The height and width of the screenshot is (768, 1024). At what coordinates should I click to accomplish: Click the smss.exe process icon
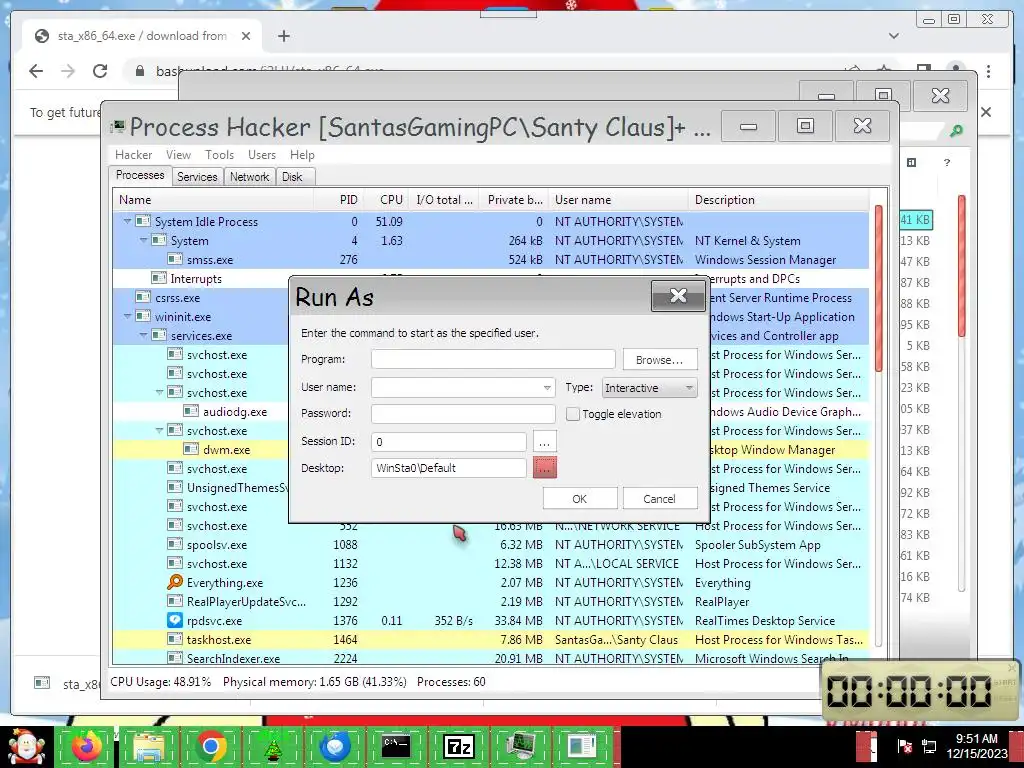point(175,259)
